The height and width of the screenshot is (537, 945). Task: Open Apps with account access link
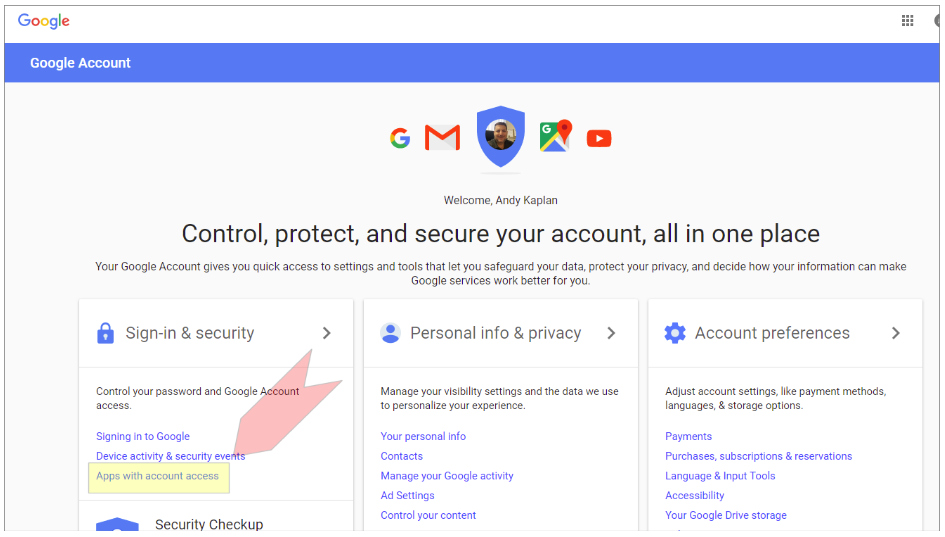click(157, 476)
